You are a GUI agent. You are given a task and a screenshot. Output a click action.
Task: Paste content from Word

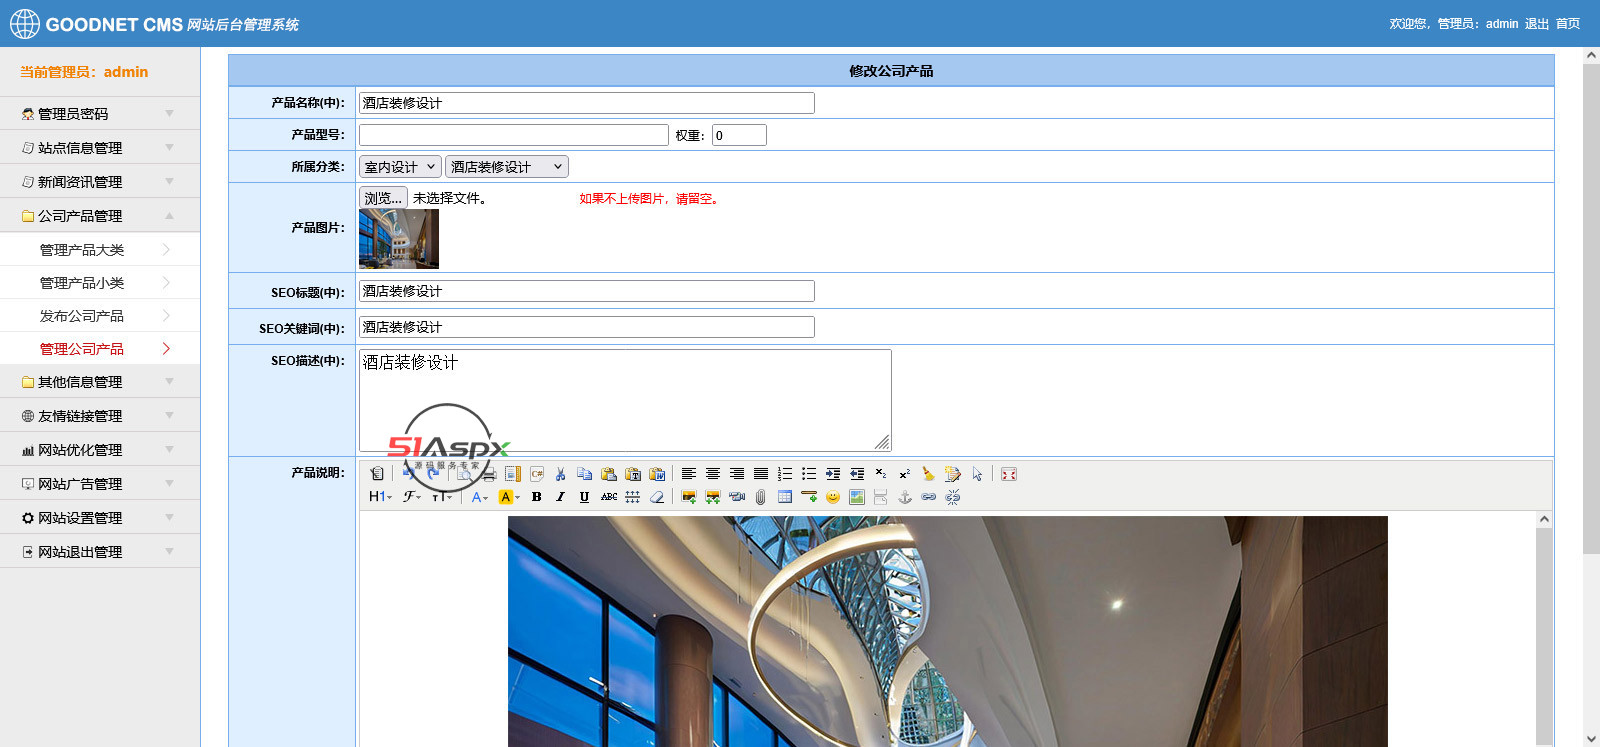tap(657, 474)
